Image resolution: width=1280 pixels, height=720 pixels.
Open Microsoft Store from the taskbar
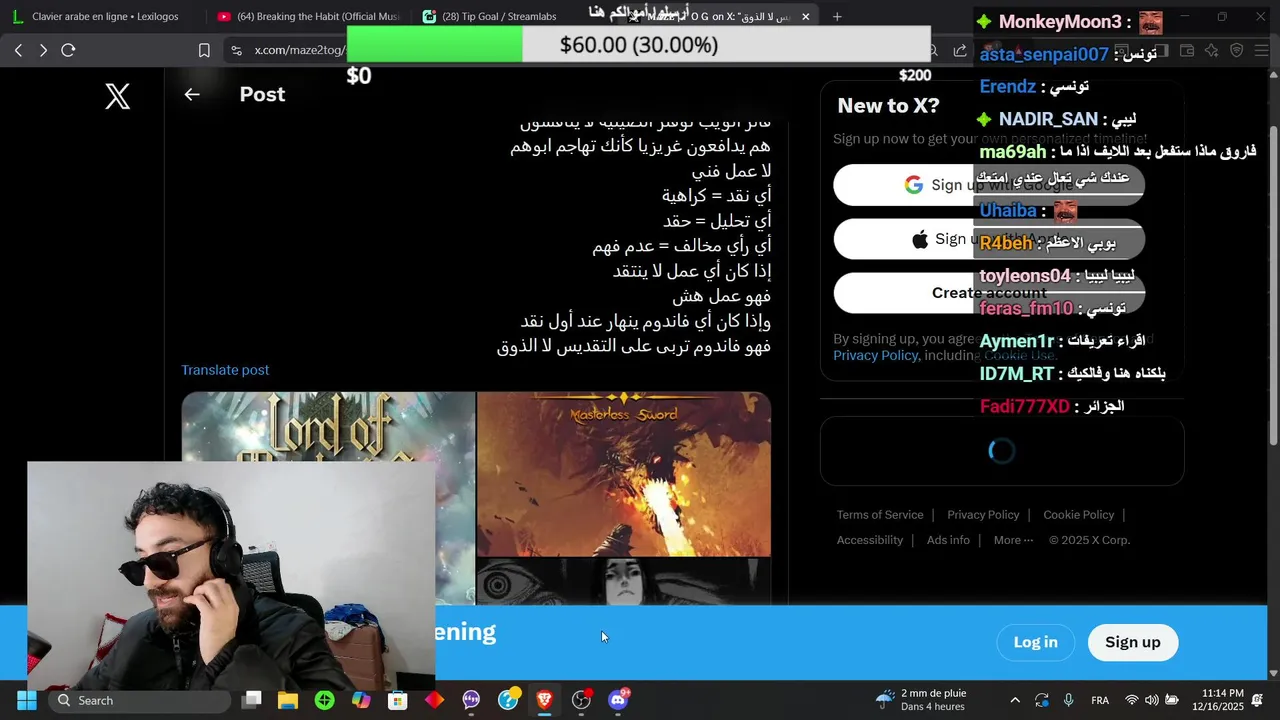[398, 700]
